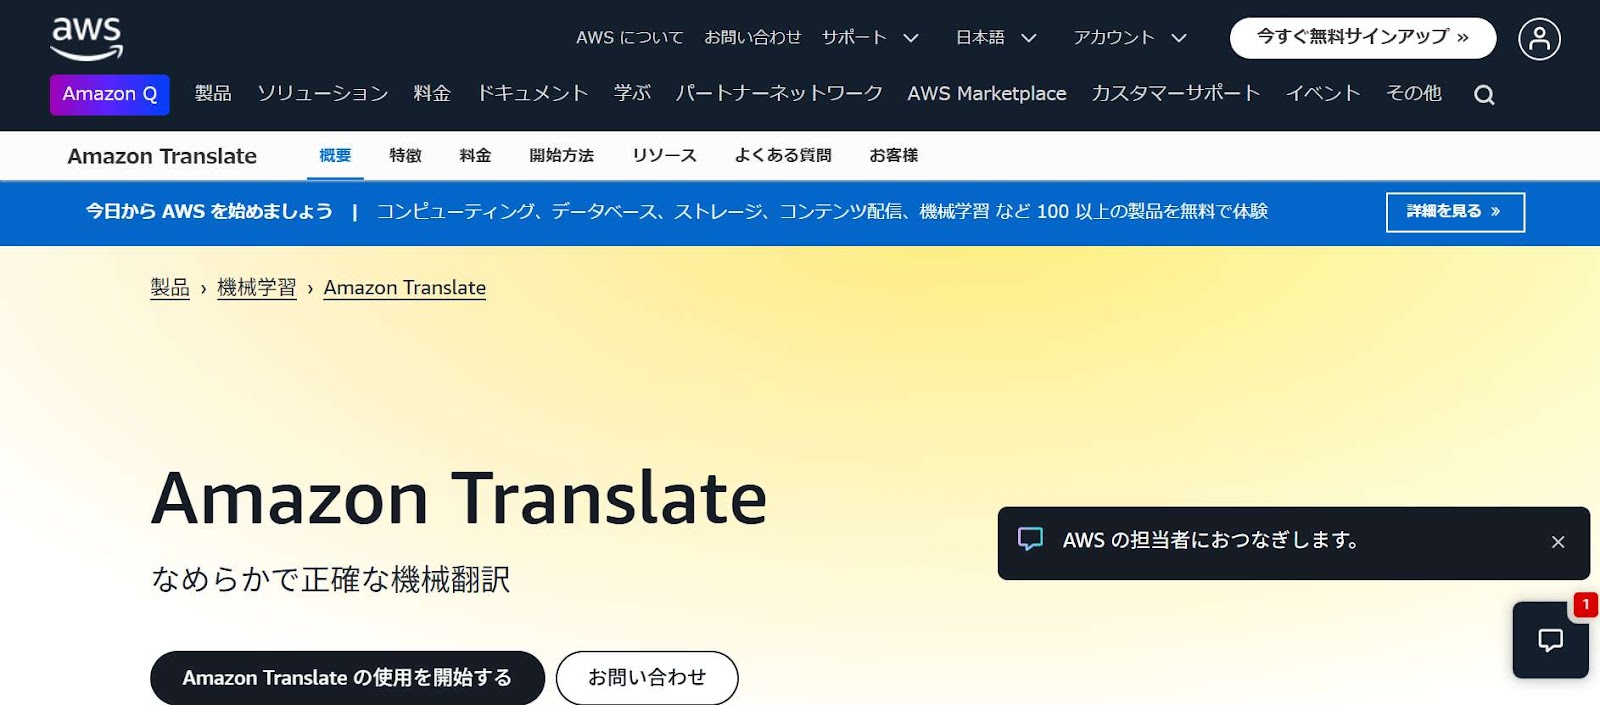Screen dimensions: 1600x705
Task: Open the 学ぶ menu
Action: point(632,94)
